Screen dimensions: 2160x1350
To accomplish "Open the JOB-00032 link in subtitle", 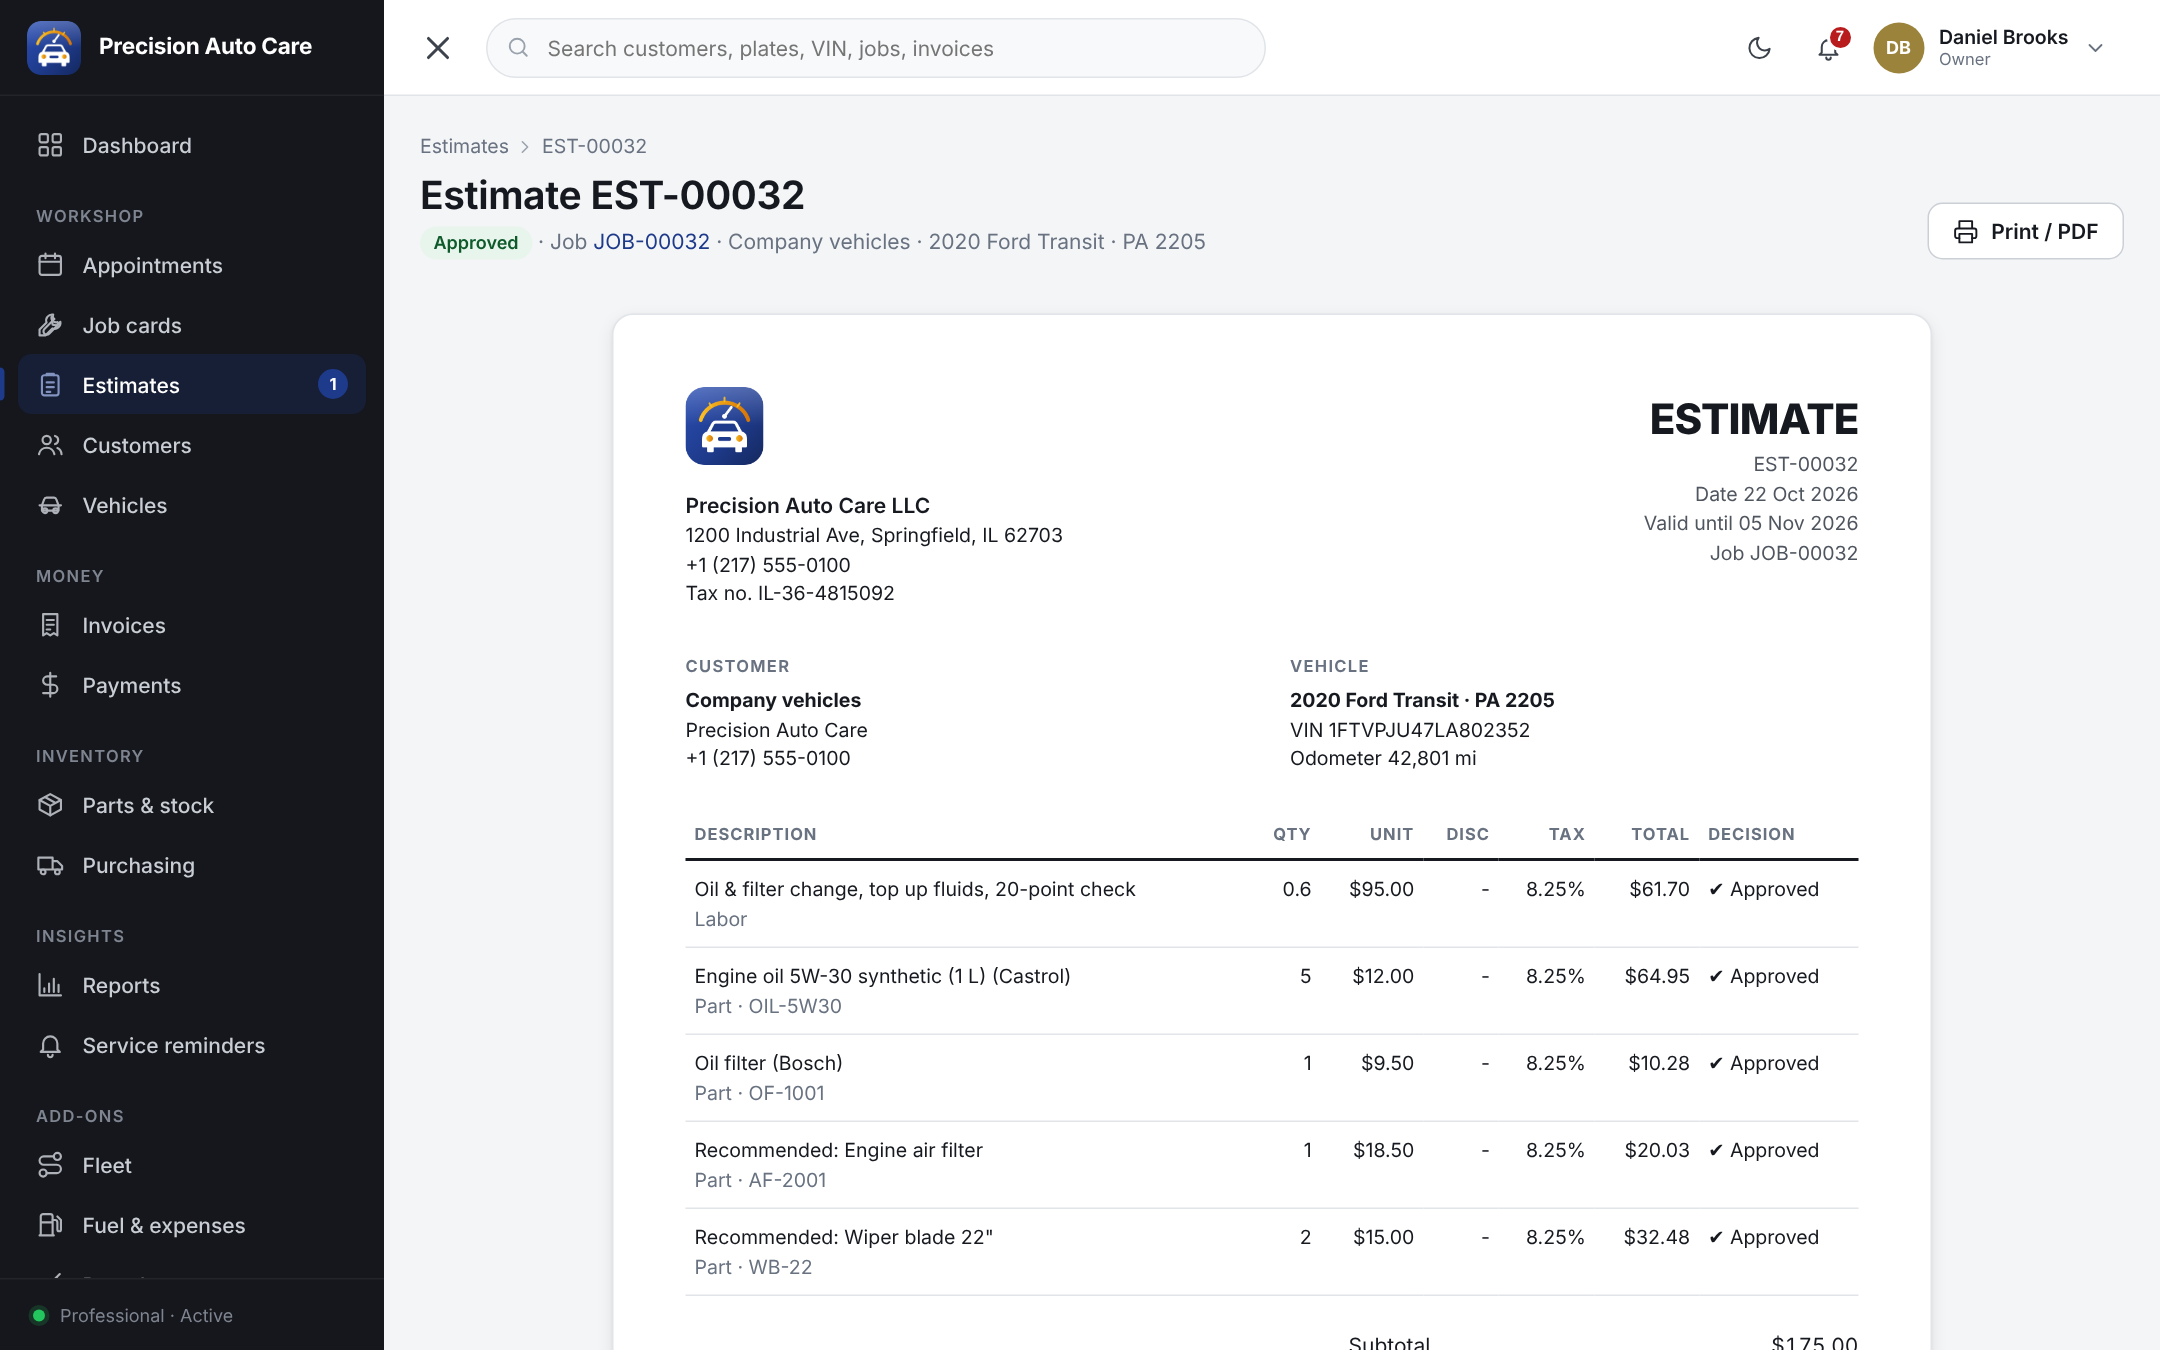I will [x=651, y=242].
